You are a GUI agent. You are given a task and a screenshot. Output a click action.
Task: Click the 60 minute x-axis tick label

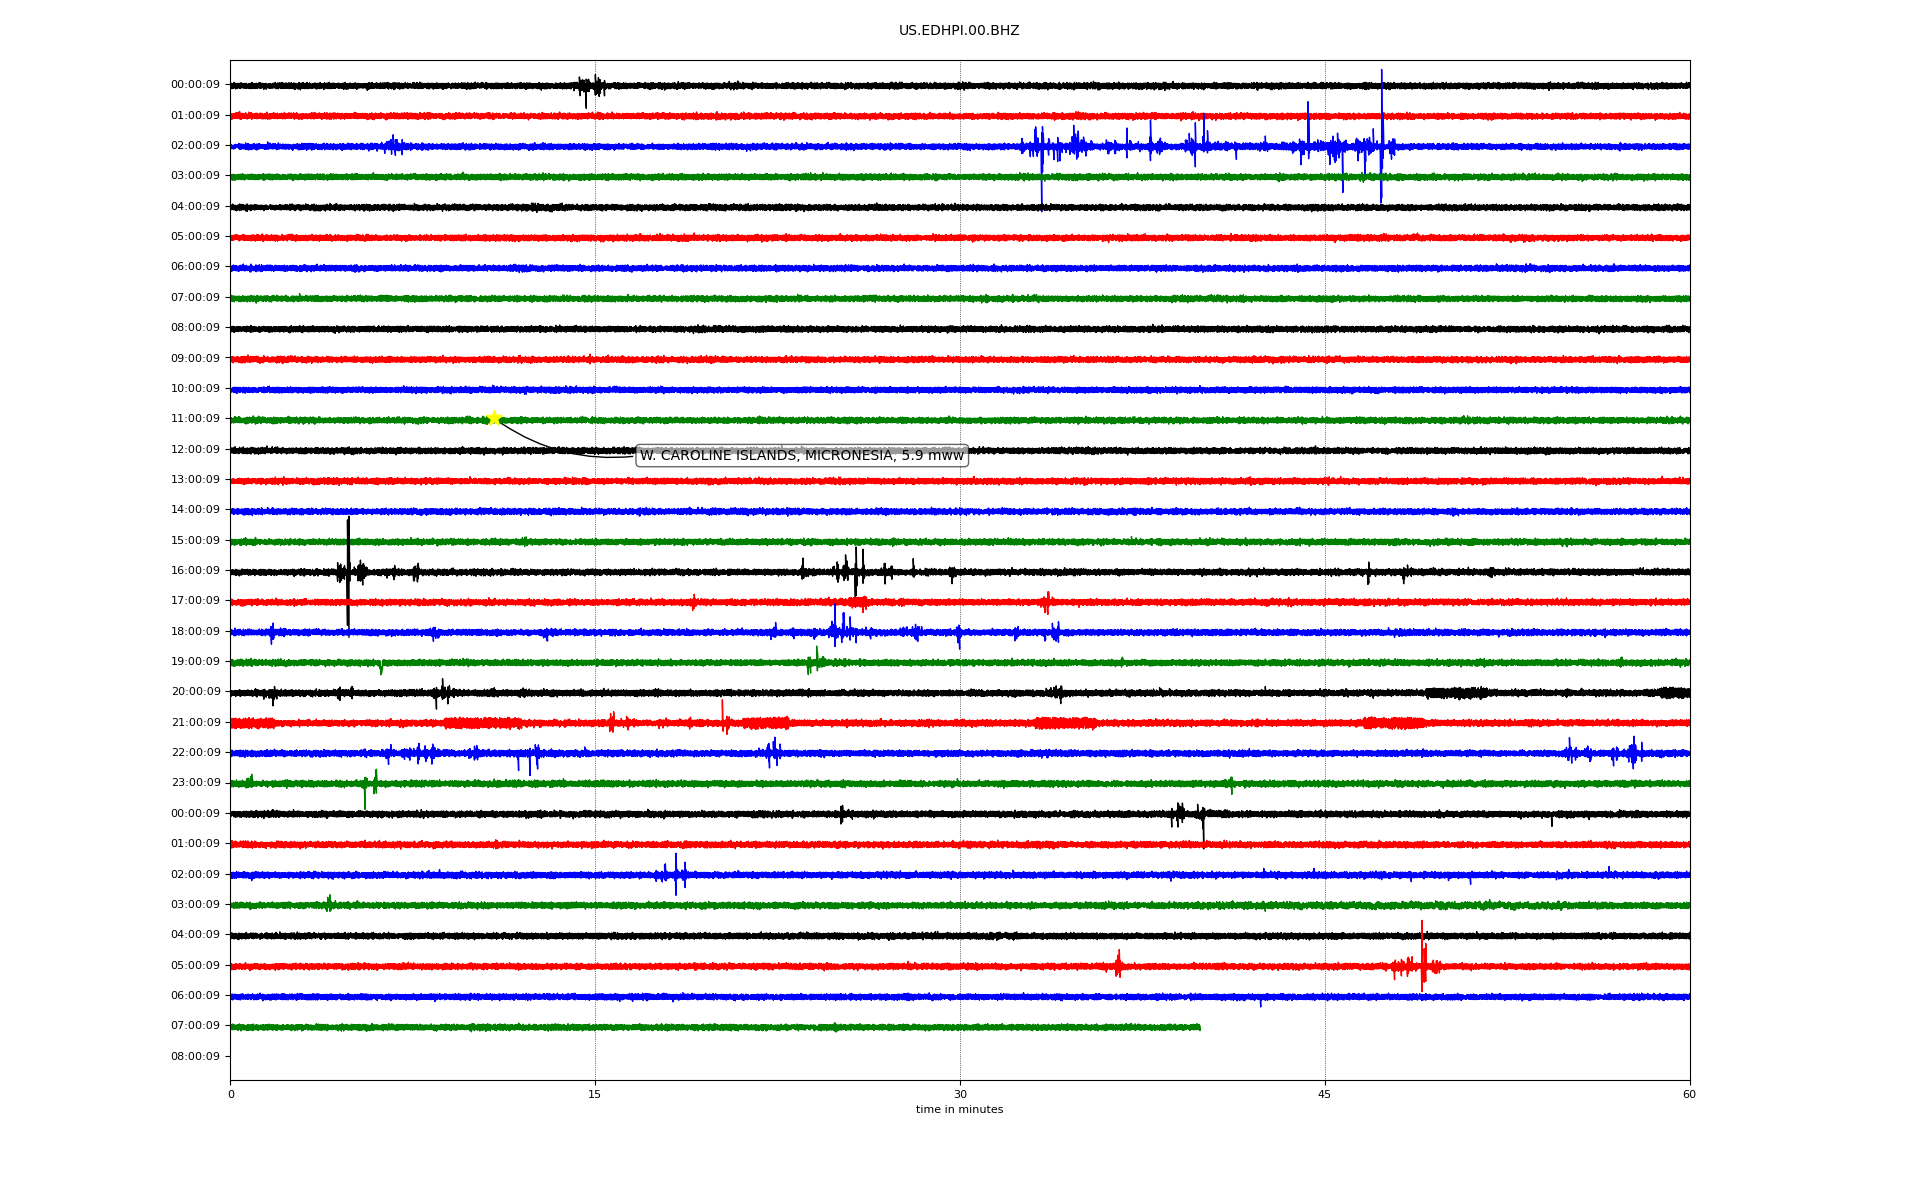[x=1689, y=1095]
